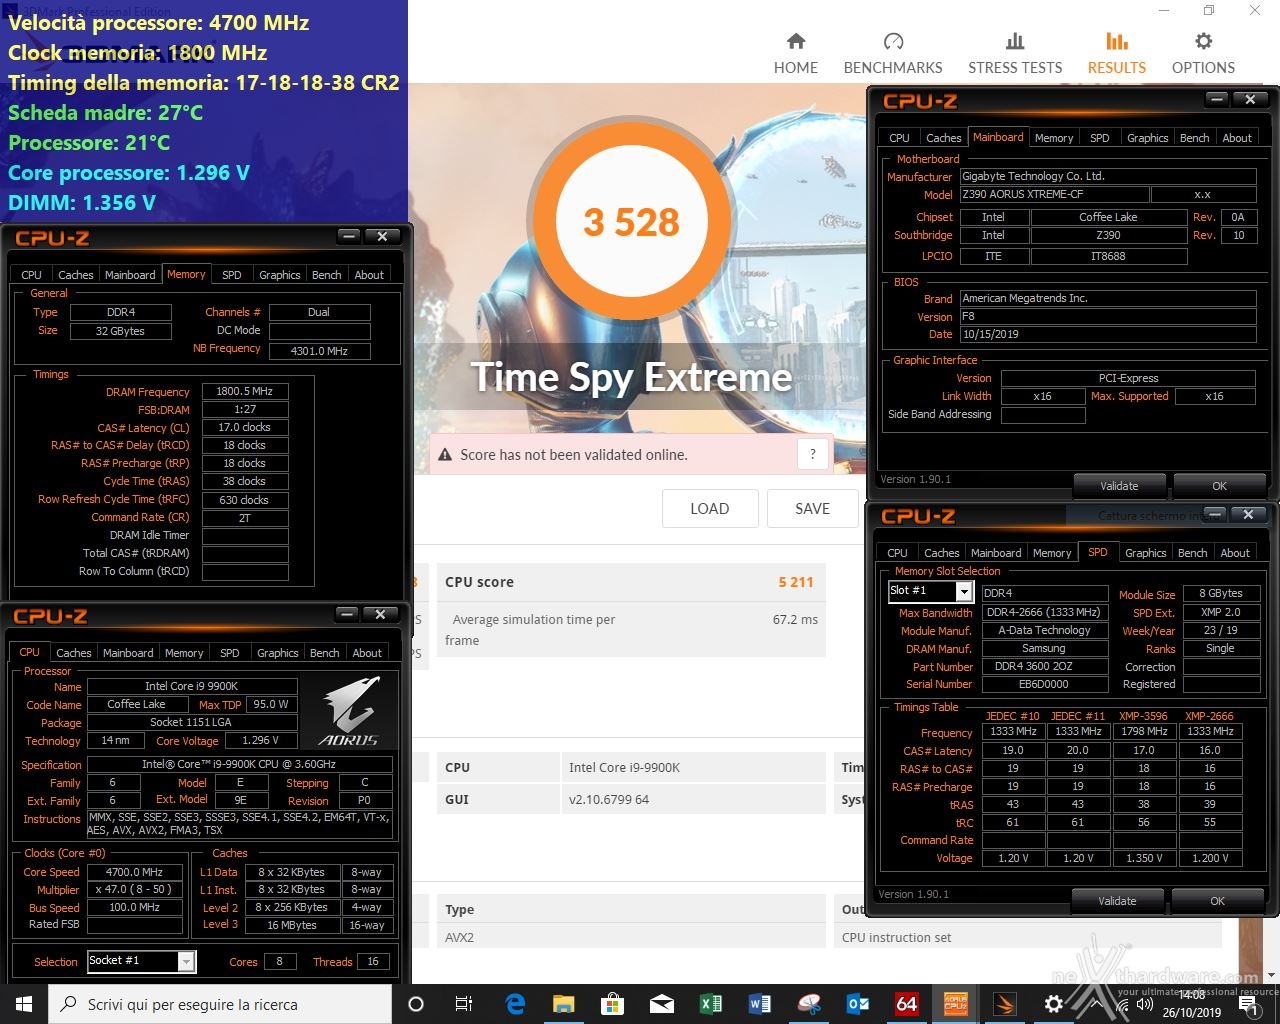
Task: Click OK in the Mainboard CPU-Z window
Action: (1219, 486)
